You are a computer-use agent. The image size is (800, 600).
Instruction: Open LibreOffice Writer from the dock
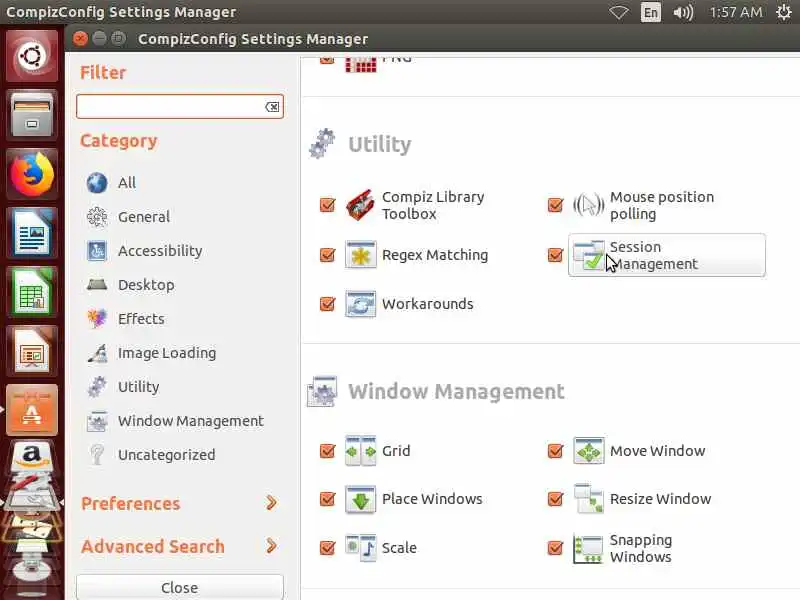[32, 233]
